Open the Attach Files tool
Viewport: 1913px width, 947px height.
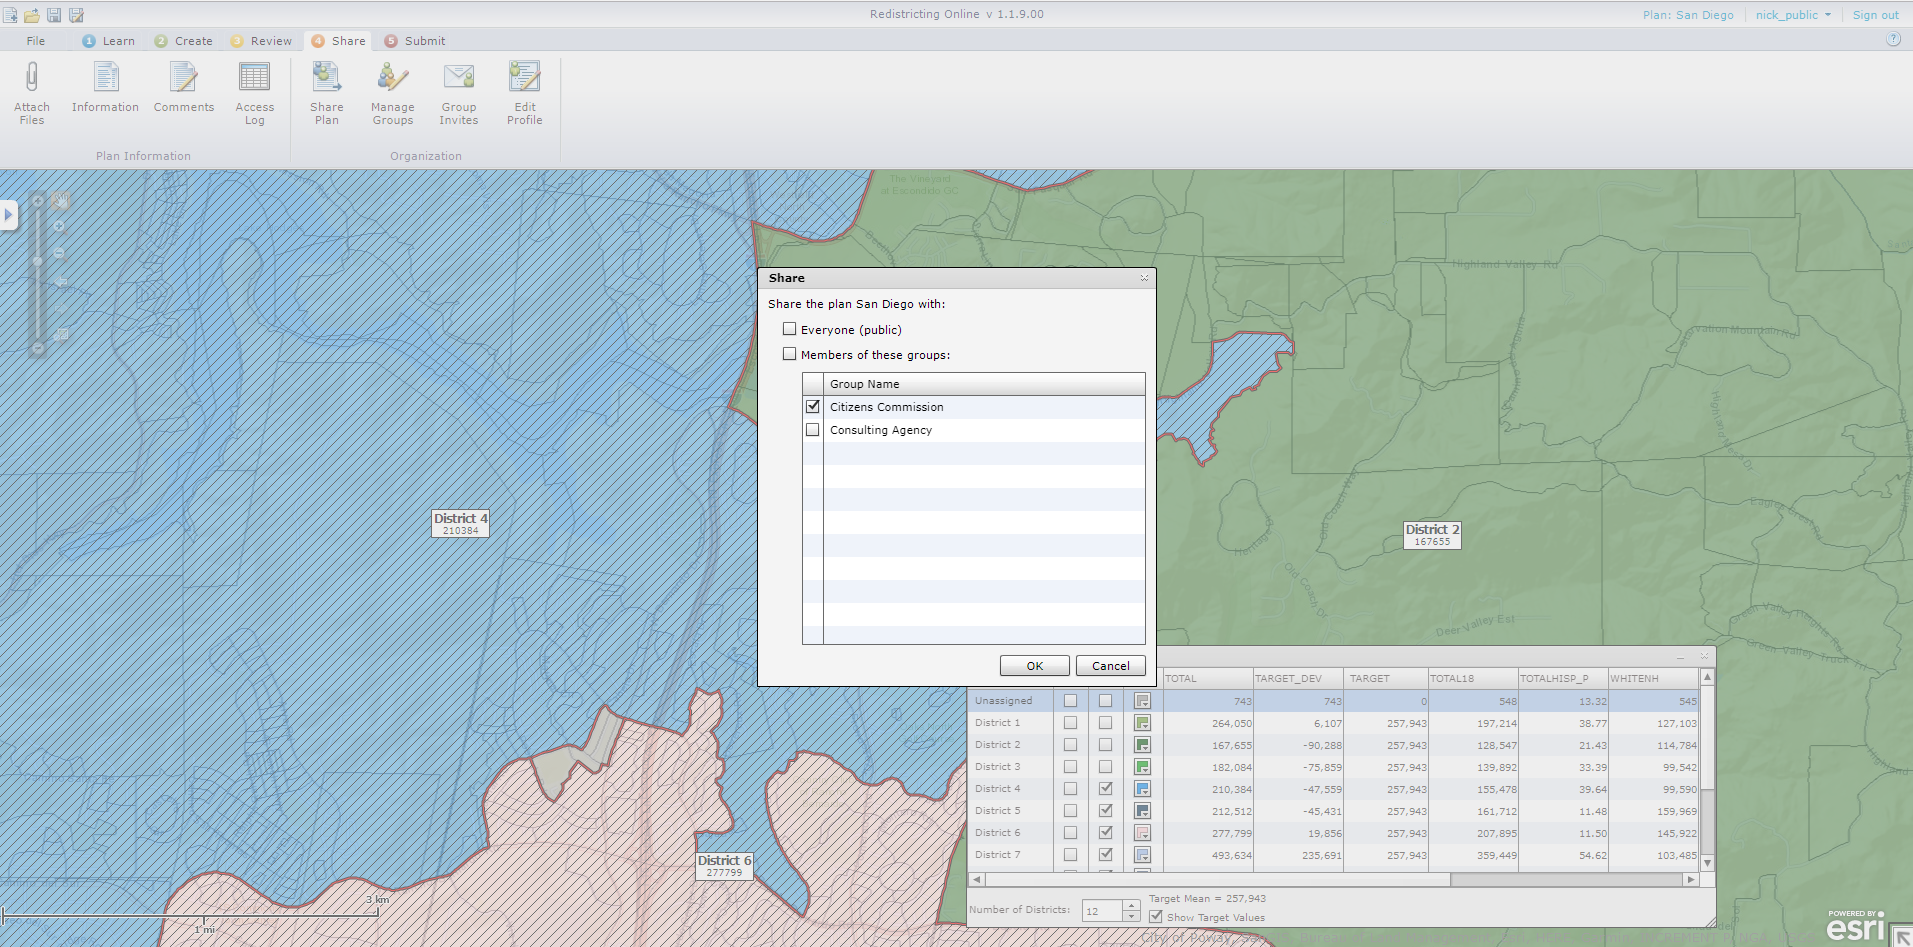[32, 93]
